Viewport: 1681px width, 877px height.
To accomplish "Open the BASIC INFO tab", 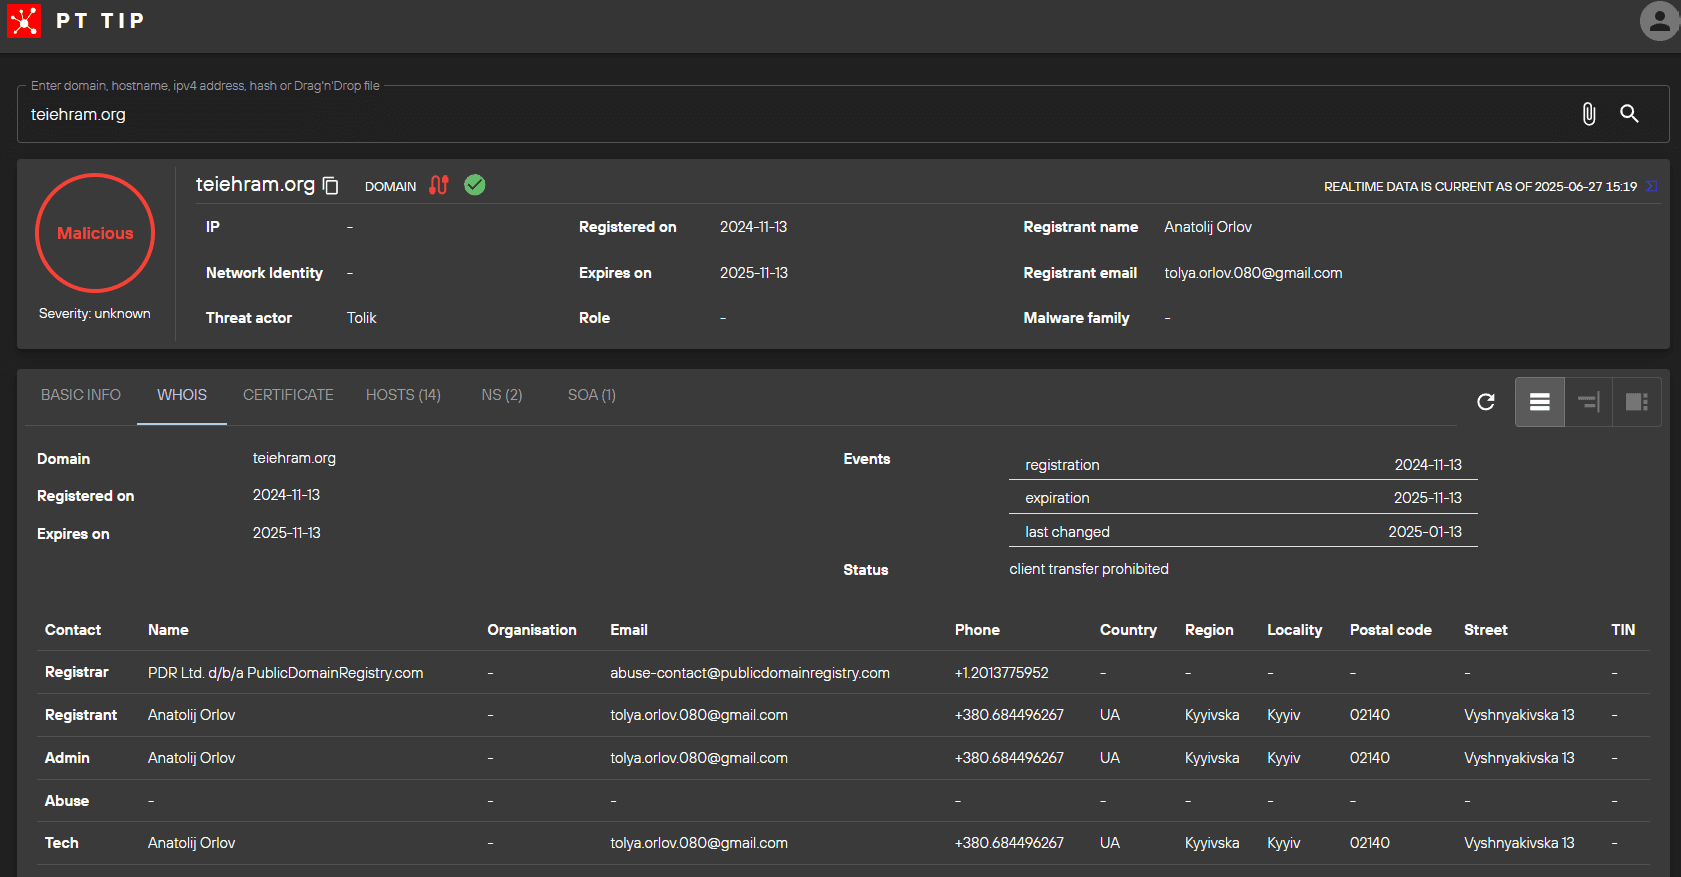I will (x=81, y=395).
